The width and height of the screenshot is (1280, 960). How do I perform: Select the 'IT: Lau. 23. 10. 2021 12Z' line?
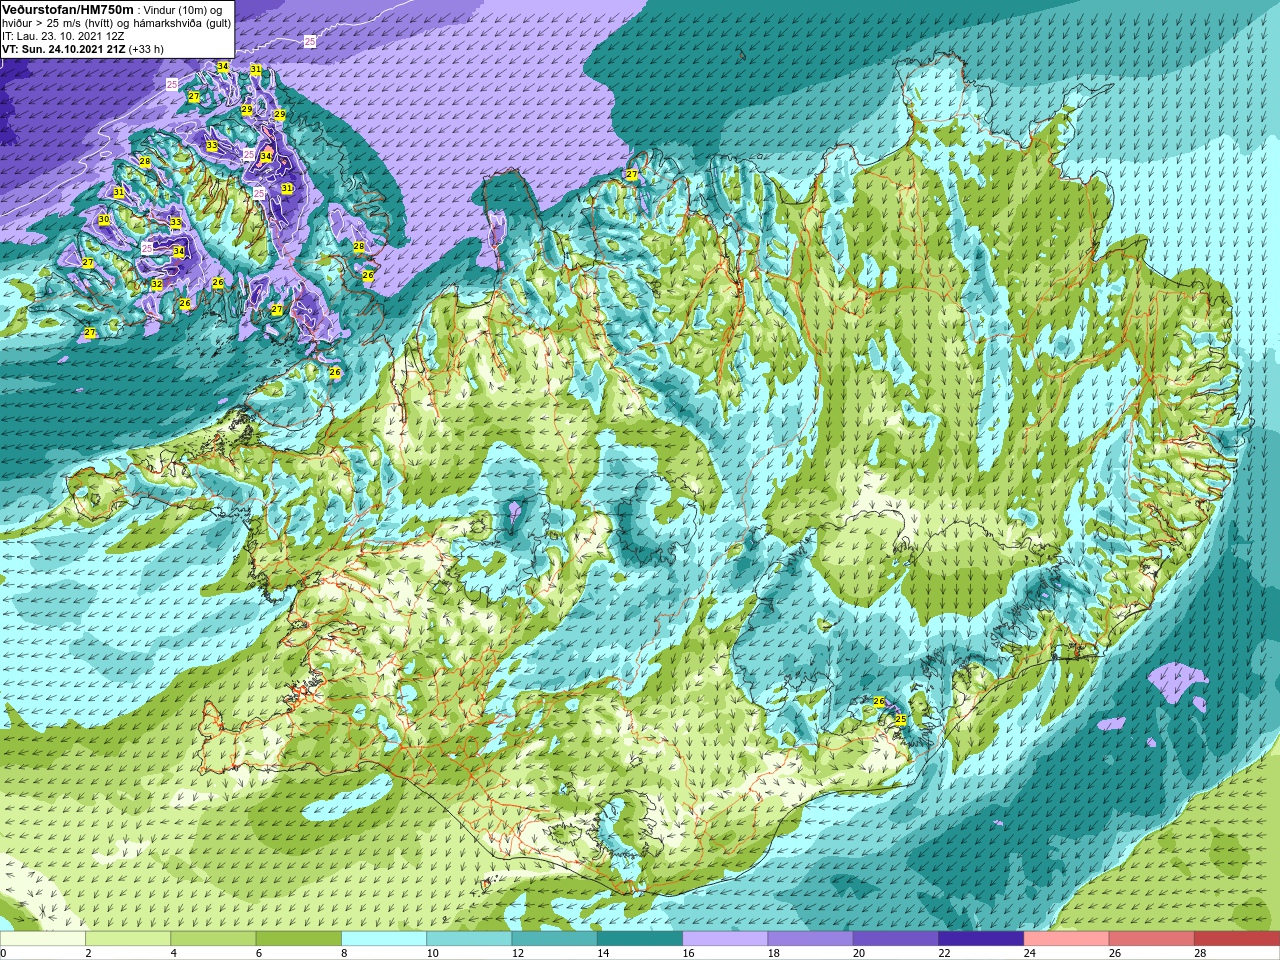tap(63, 36)
